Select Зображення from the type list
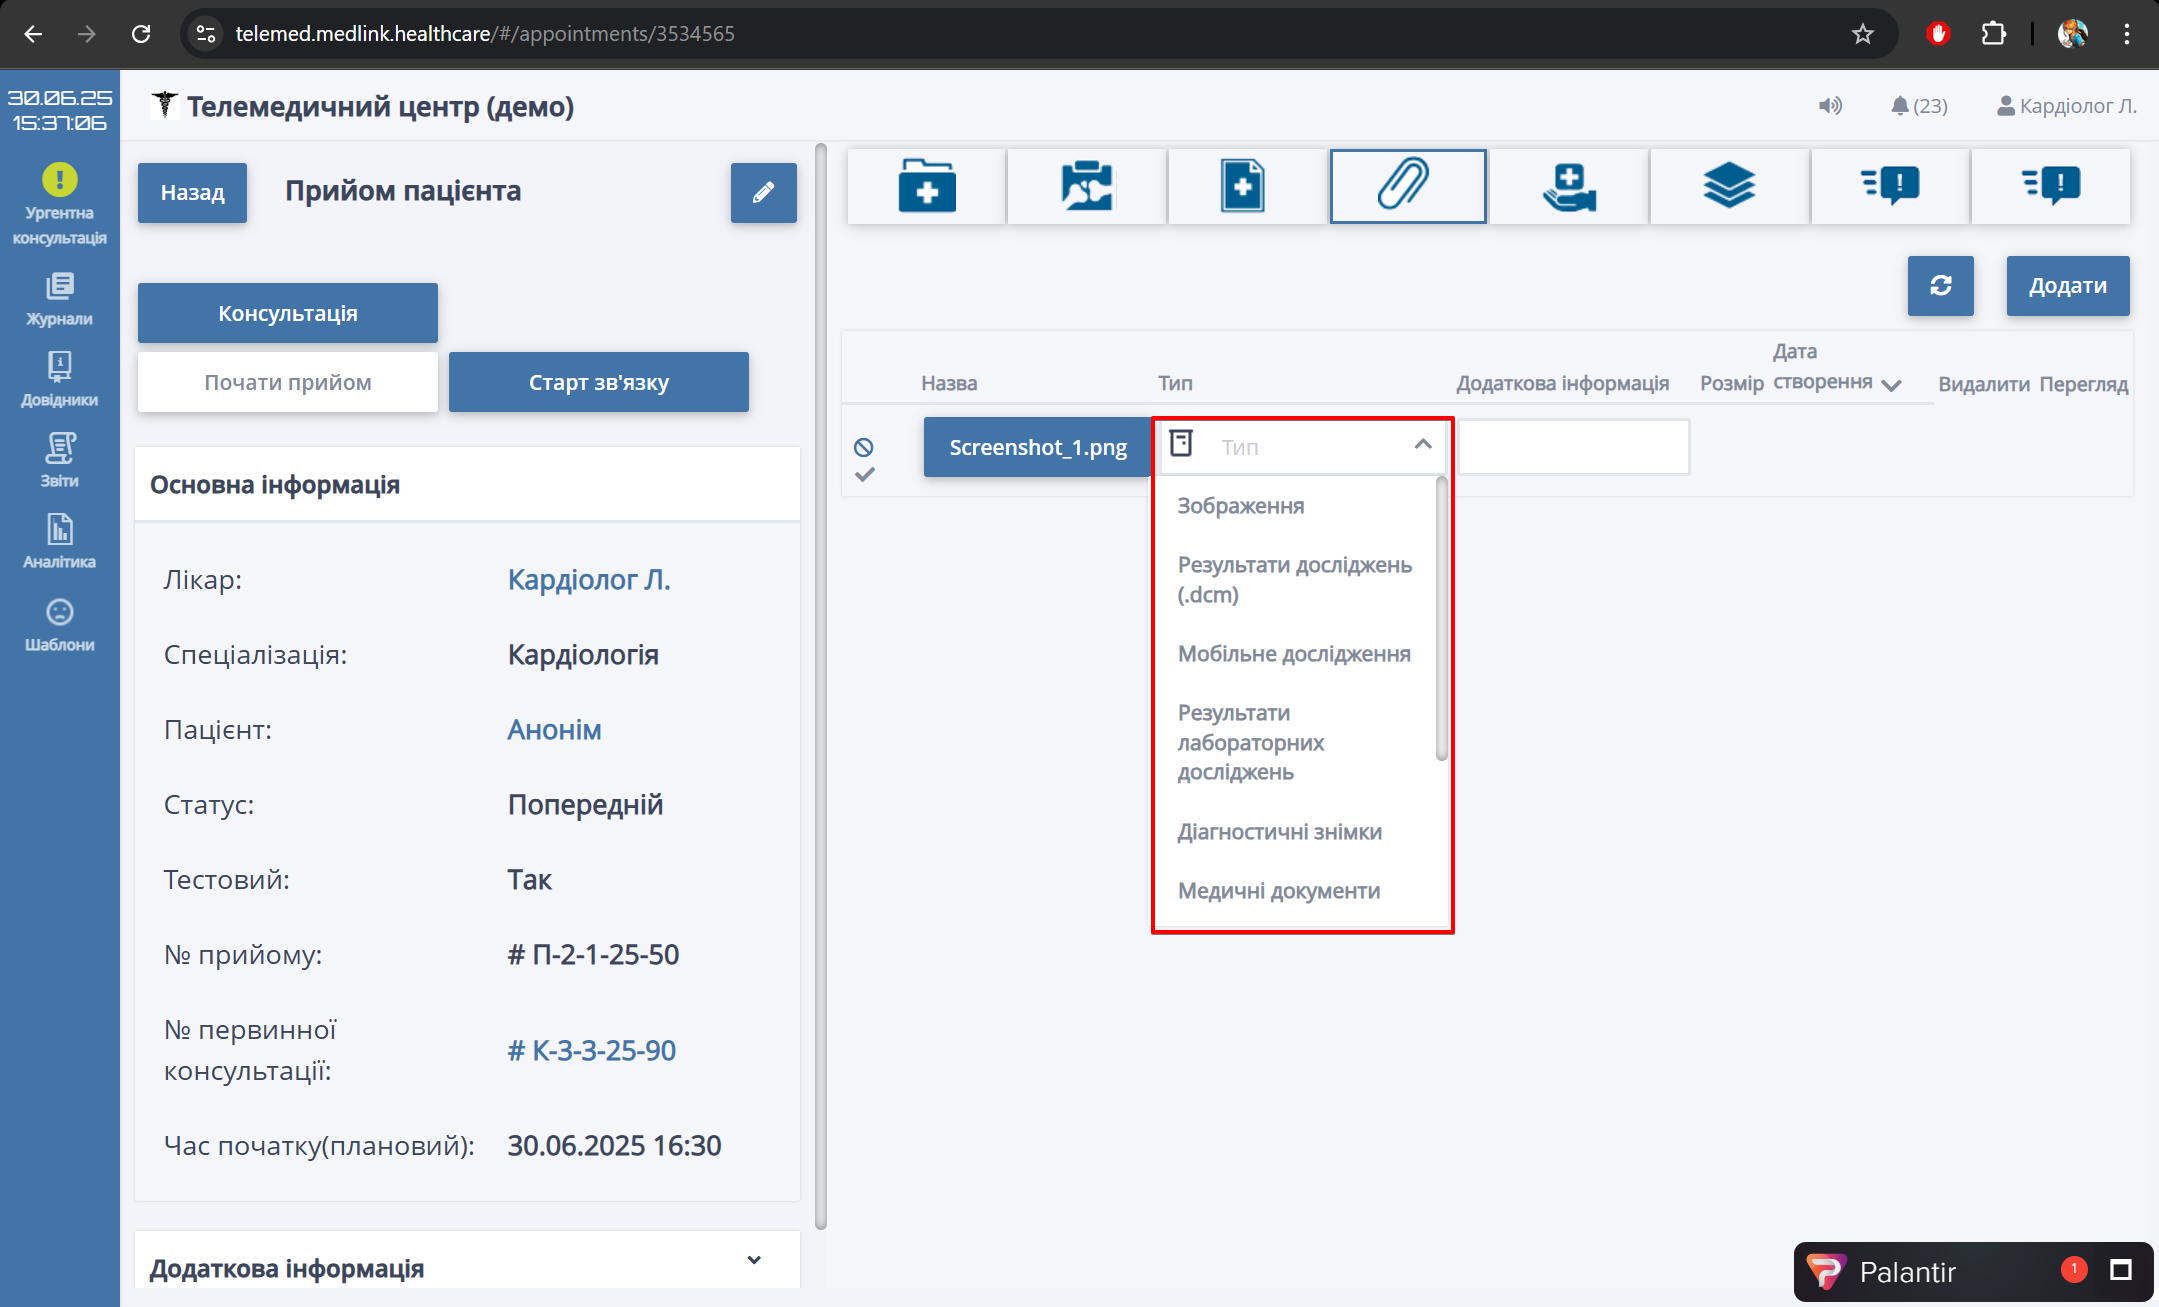This screenshot has width=2159, height=1307. (x=1240, y=506)
